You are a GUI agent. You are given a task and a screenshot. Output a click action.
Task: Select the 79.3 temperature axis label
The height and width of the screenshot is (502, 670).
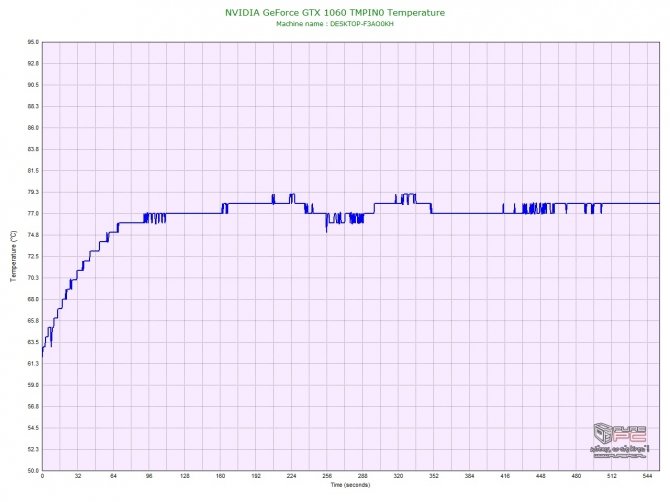pyautogui.click(x=33, y=192)
